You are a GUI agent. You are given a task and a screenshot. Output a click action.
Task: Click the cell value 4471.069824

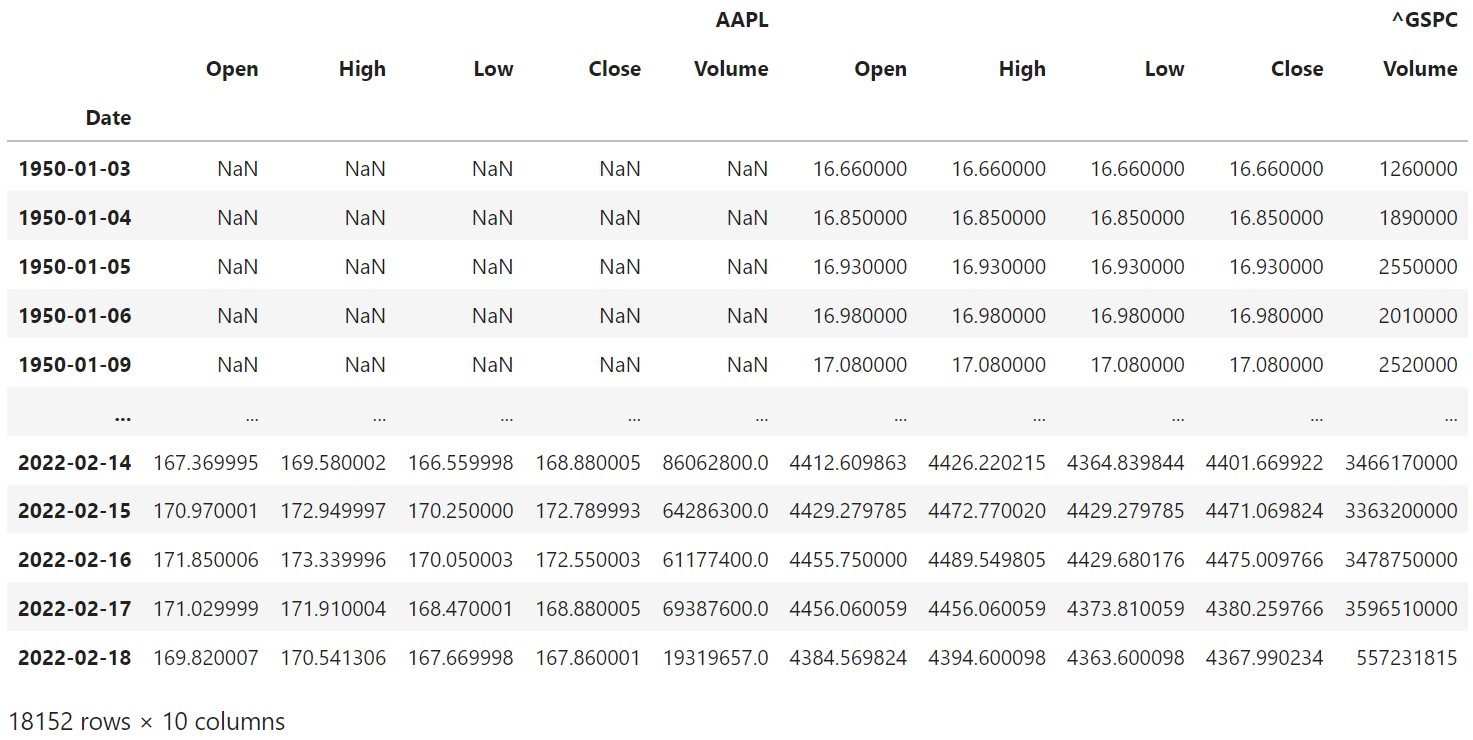[x=1265, y=511]
